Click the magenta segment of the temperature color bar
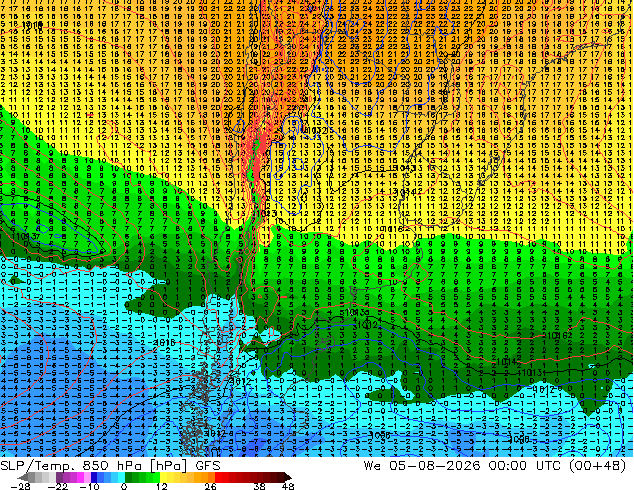The height and width of the screenshot is (490, 634). (80, 477)
